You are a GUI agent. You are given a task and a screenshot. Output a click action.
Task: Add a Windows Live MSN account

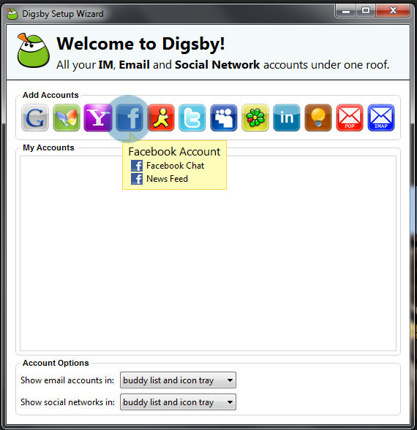coord(67,118)
